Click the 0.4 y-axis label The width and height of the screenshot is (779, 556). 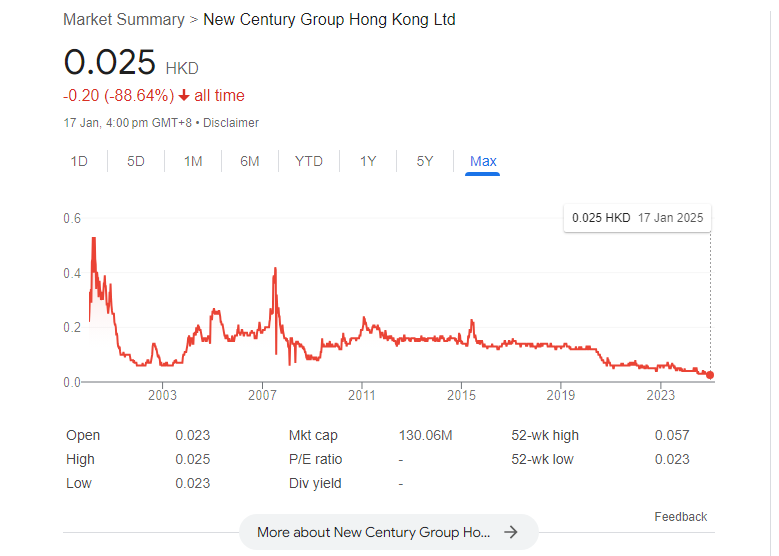tap(72, 273)
